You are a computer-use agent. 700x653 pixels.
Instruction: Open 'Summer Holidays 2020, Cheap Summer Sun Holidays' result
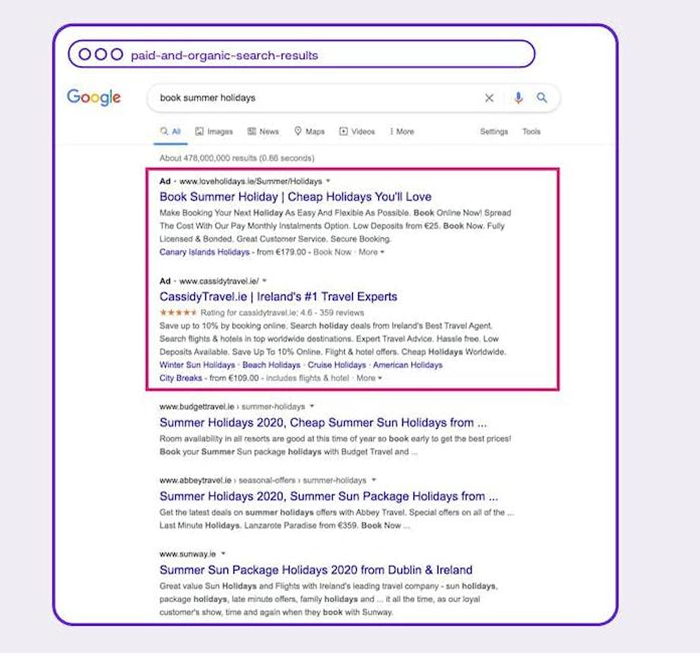[323, 423]
